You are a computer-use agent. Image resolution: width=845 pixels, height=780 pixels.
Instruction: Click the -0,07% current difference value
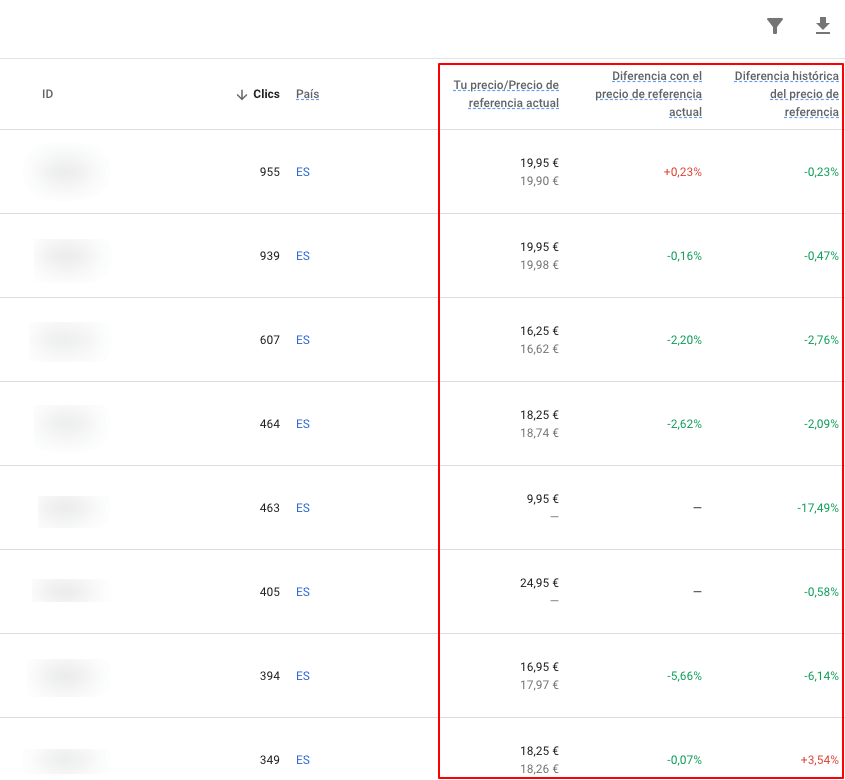[x=684, y=761]
